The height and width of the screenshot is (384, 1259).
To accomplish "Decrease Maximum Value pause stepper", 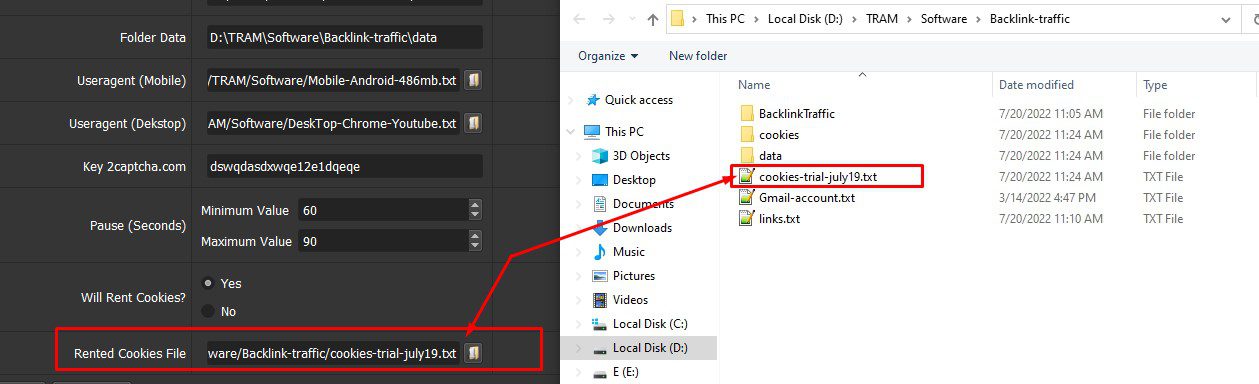I will 474,247.
